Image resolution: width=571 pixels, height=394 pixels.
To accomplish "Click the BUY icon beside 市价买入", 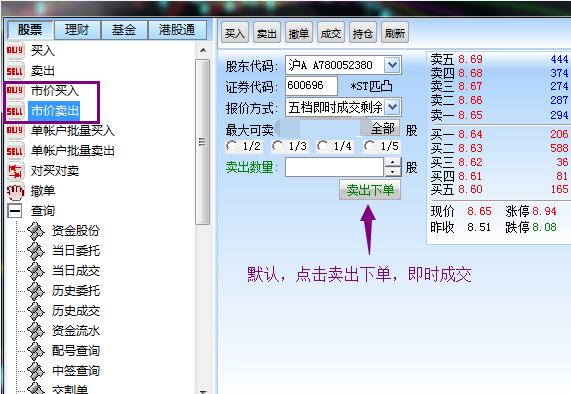I will click(15, 91).
